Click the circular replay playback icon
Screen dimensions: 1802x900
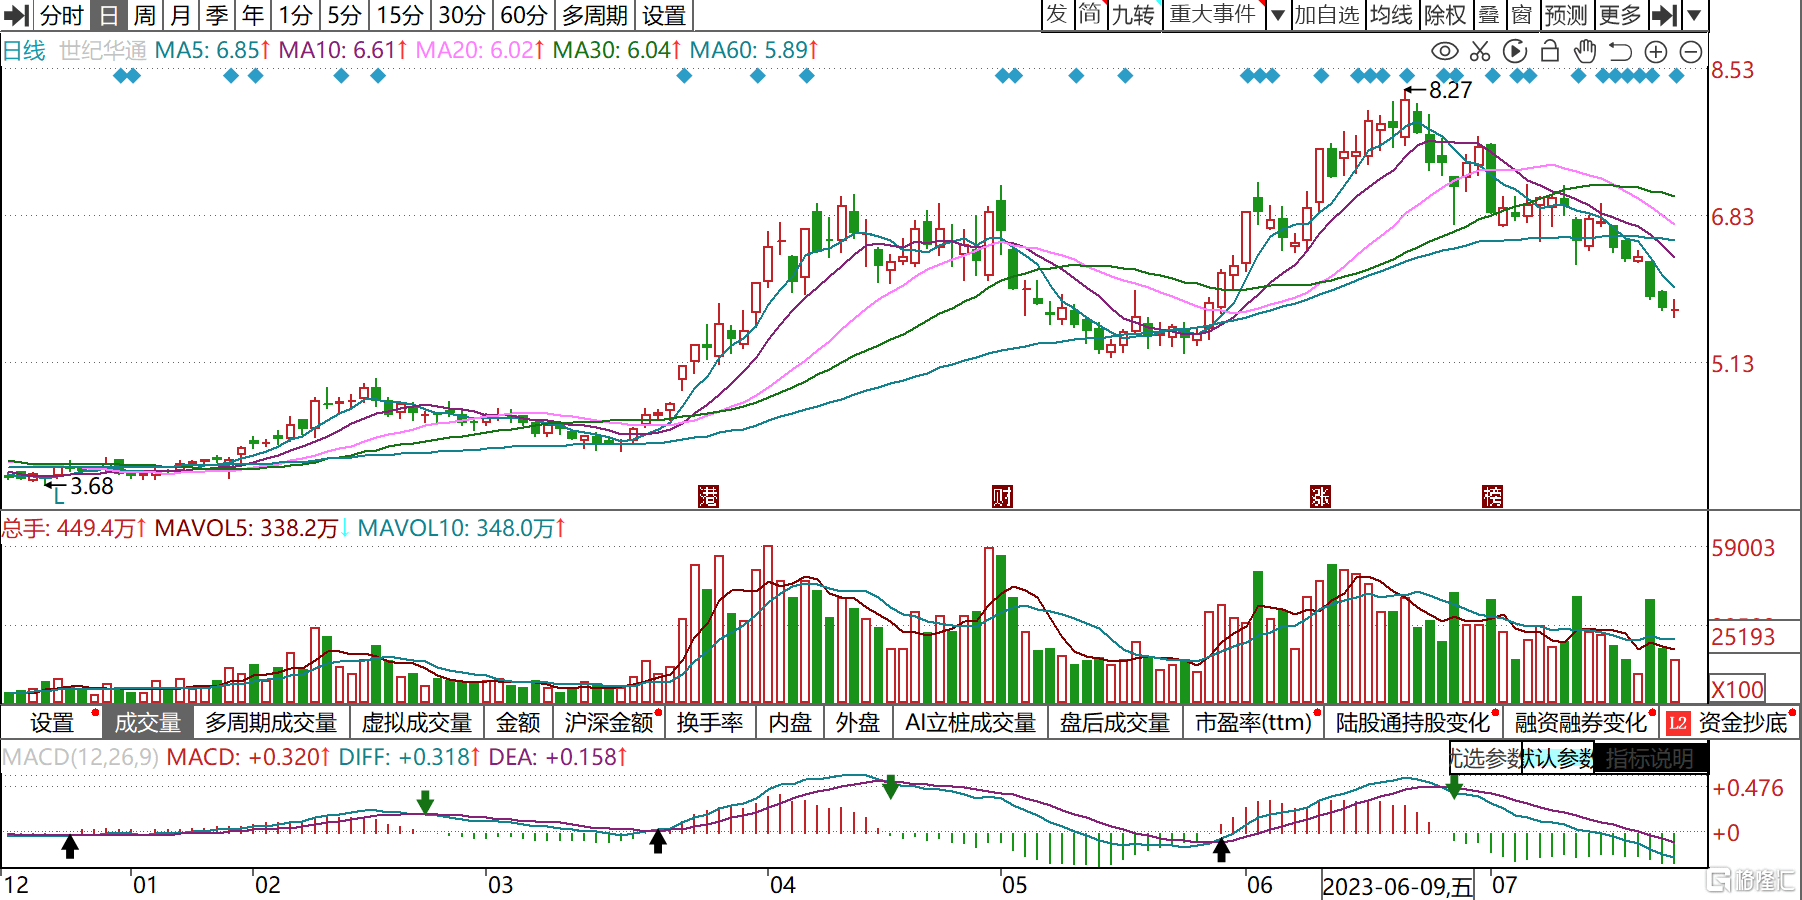pos(1515,51)
